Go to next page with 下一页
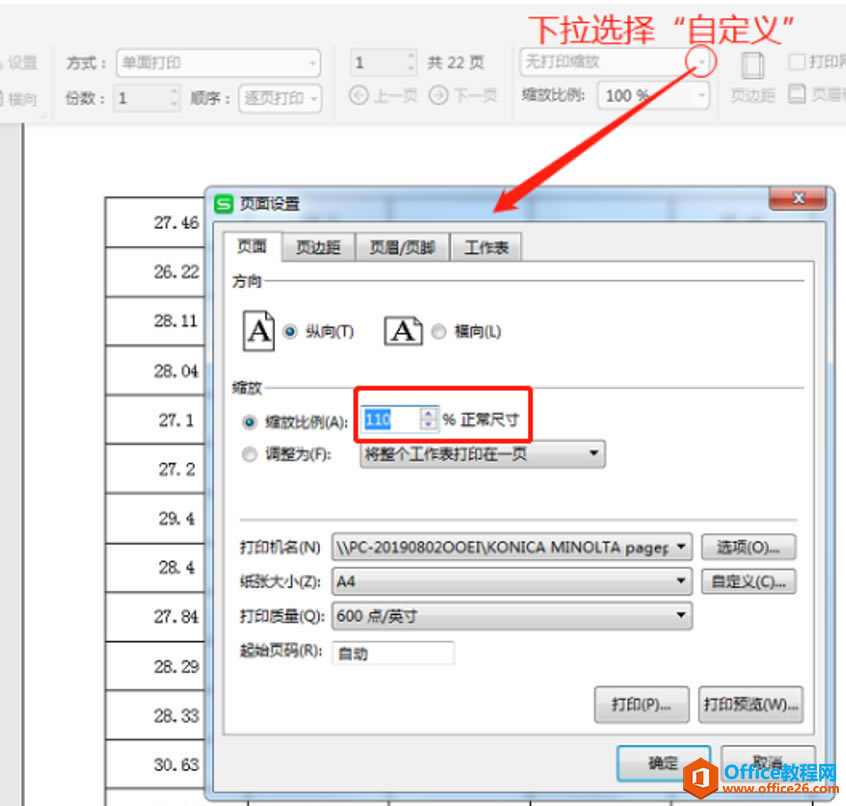Image resolution: width=846 pixels, height=806 pixels. click(x=463, y=96)
